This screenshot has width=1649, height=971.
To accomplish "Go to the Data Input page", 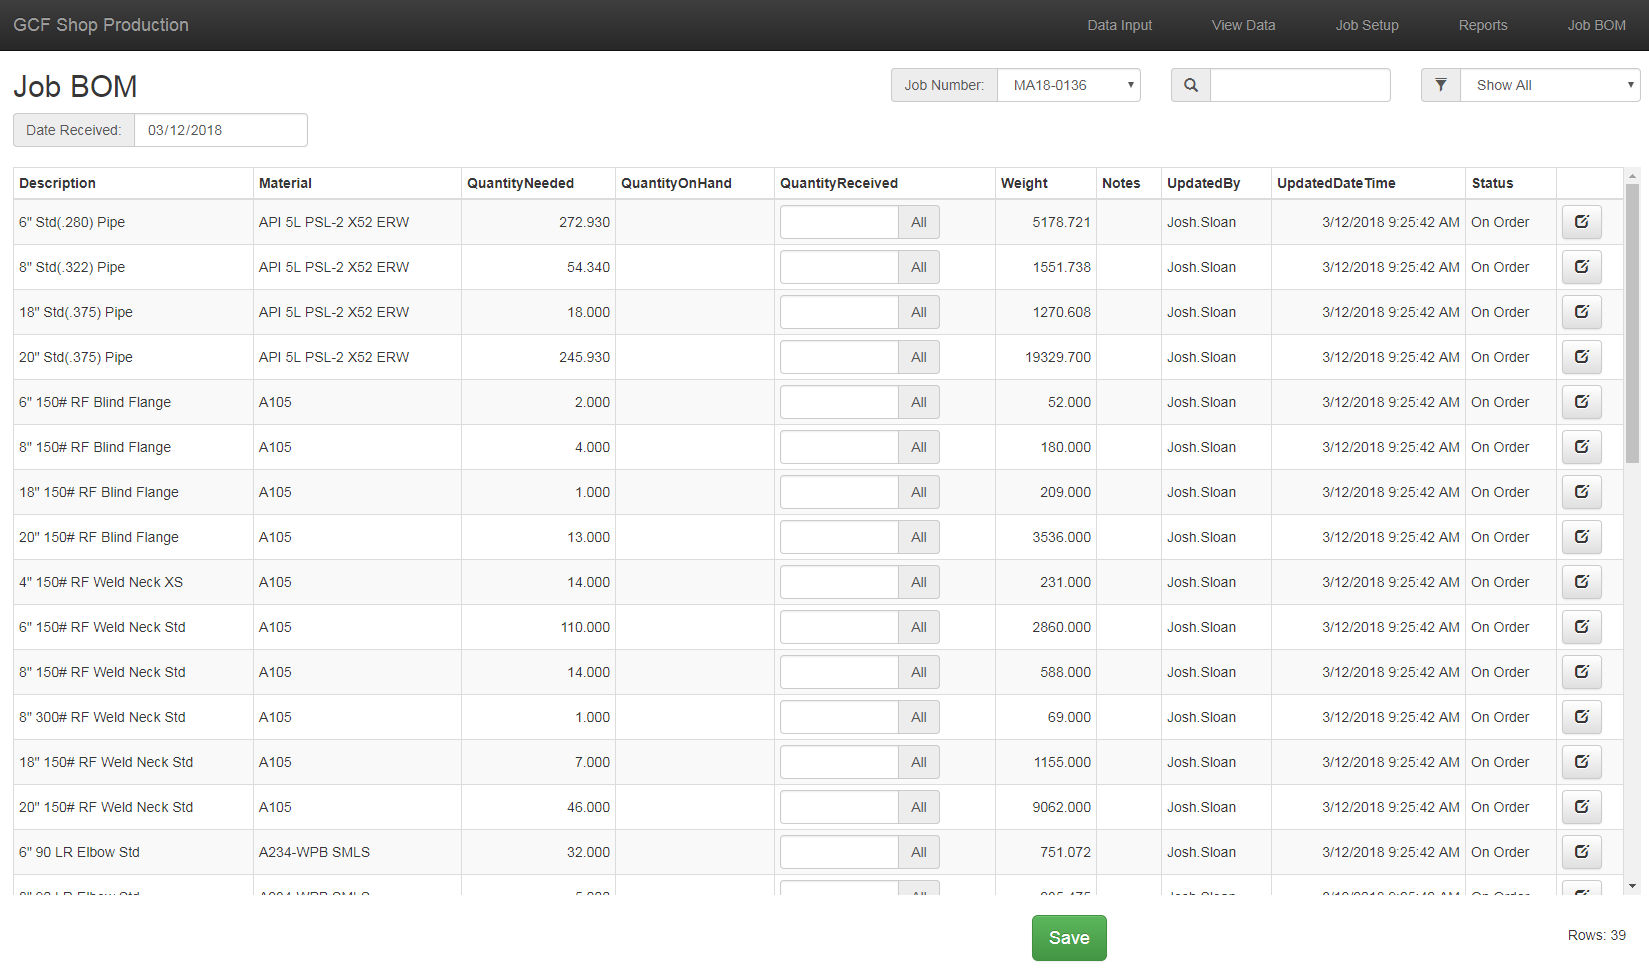I will pos(1119,25).
